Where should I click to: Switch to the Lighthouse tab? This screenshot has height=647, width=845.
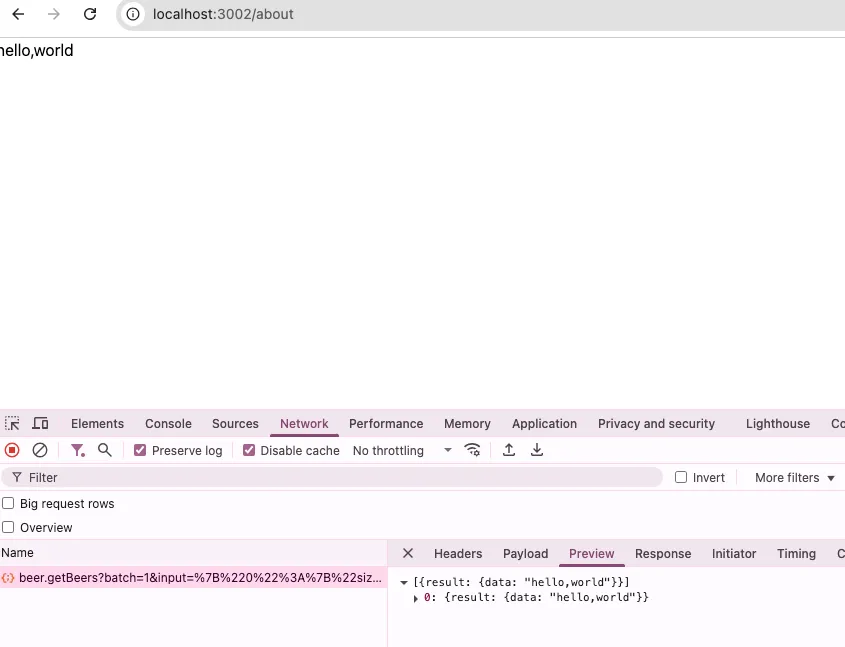tap(778, 423)
